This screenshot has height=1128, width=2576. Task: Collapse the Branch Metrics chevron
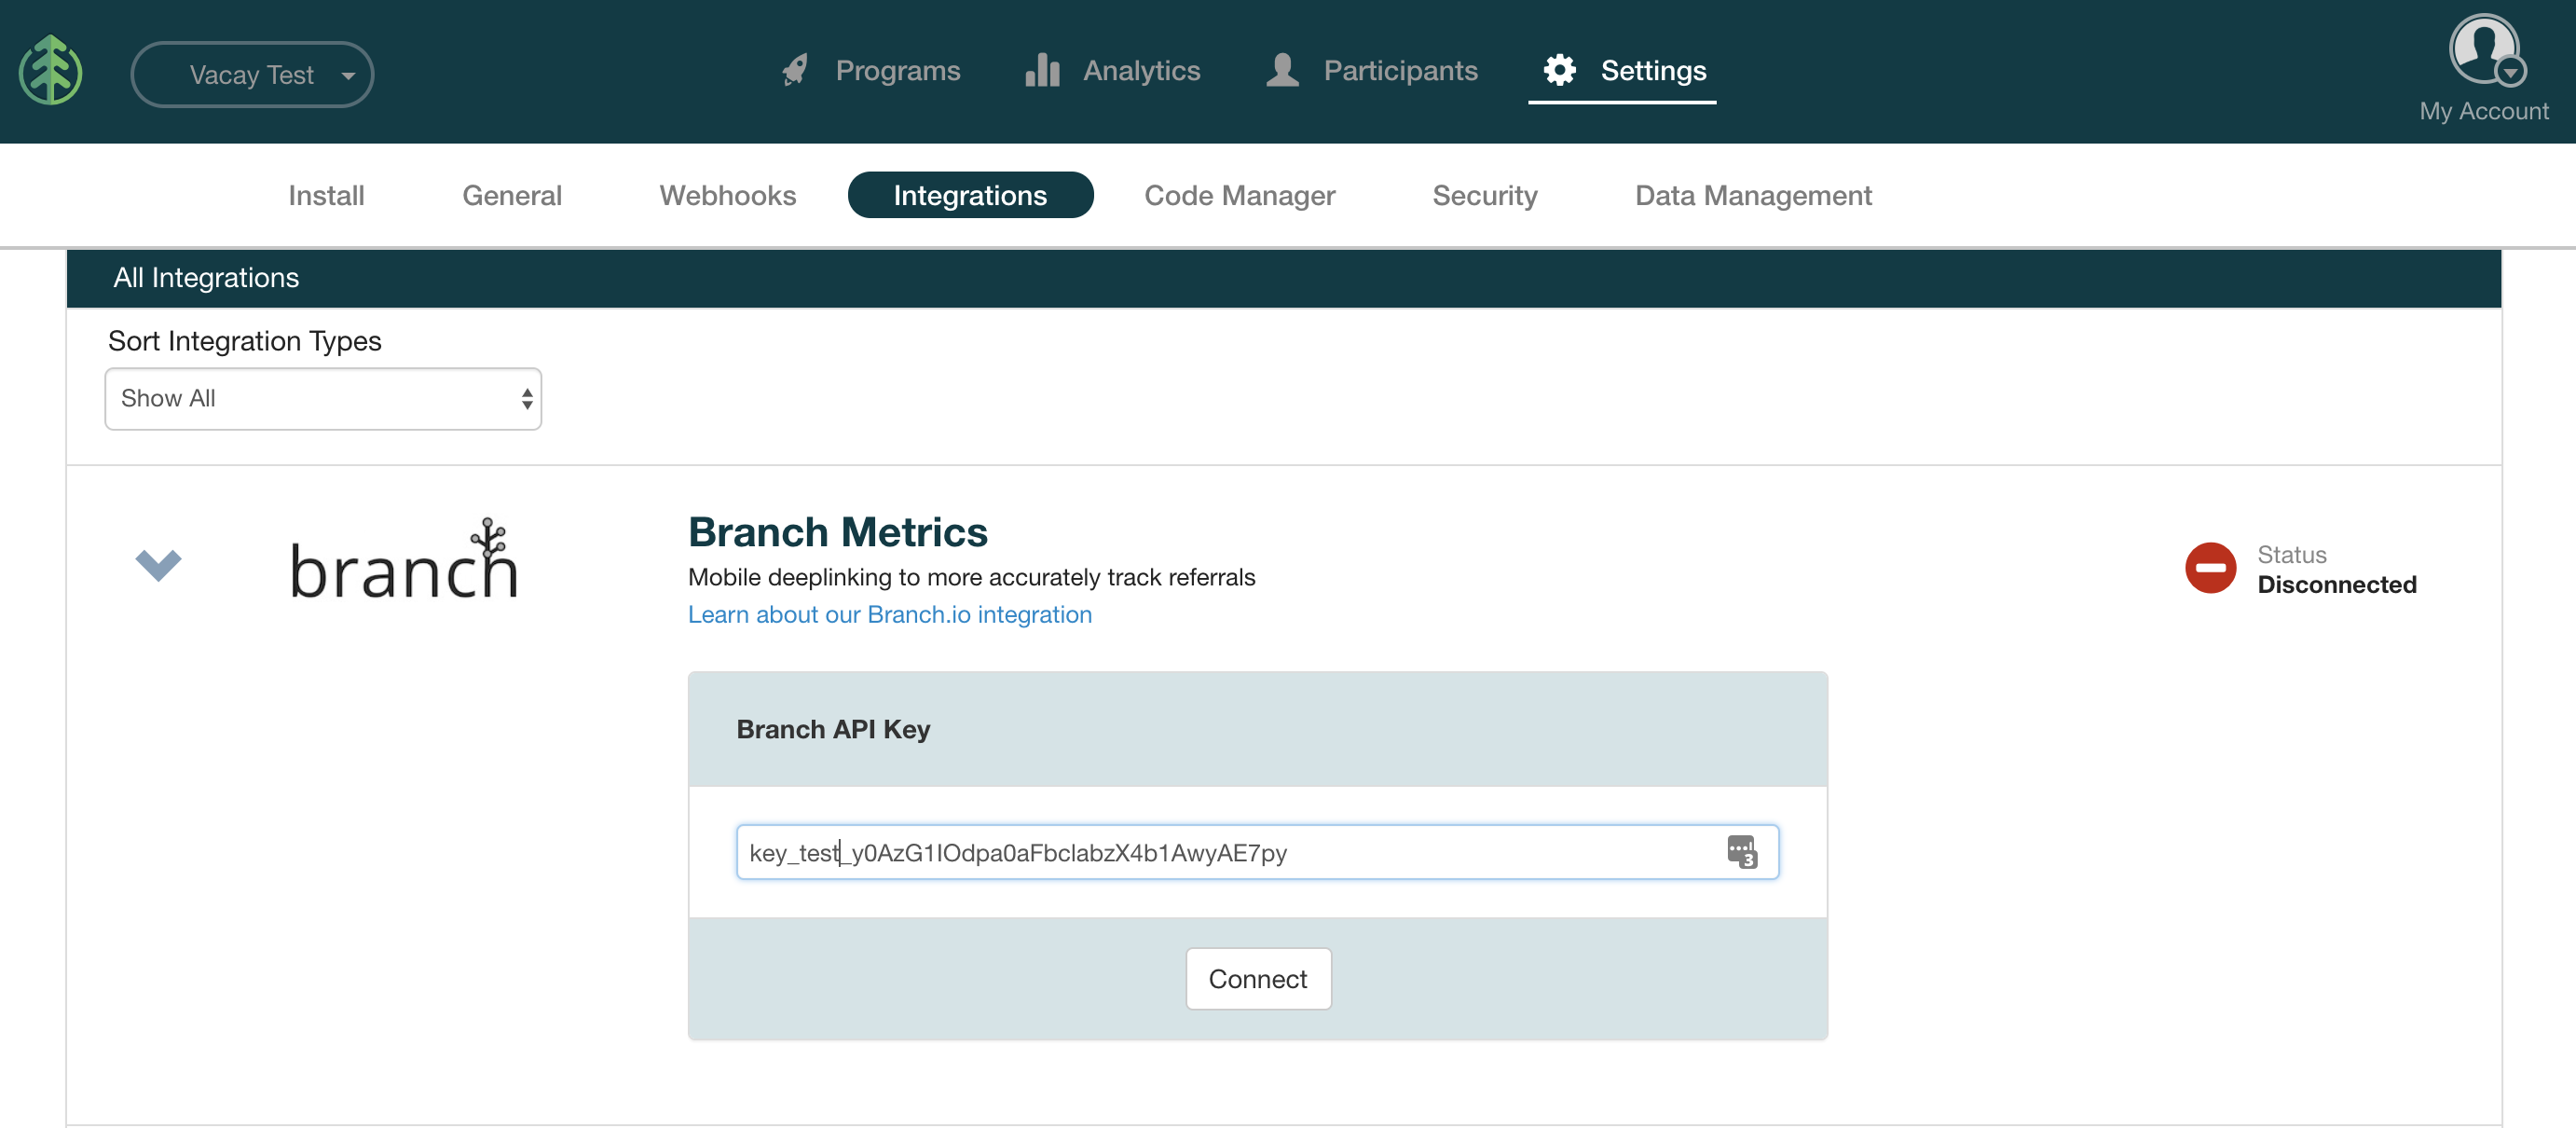coord(158,565)
